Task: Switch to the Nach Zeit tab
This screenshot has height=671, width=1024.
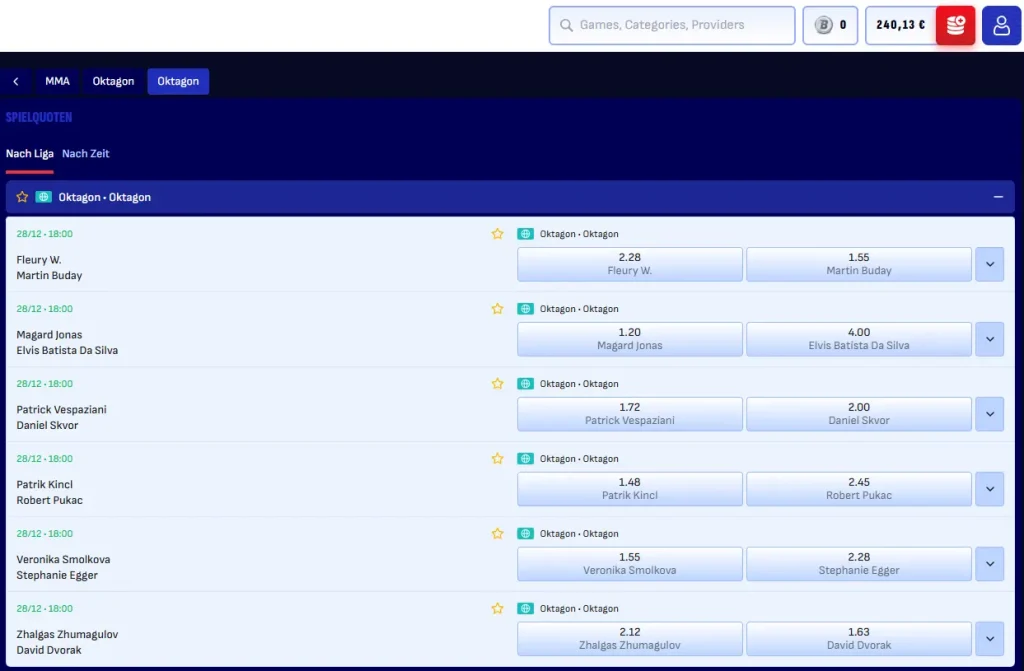Action: tap(86, 154)
